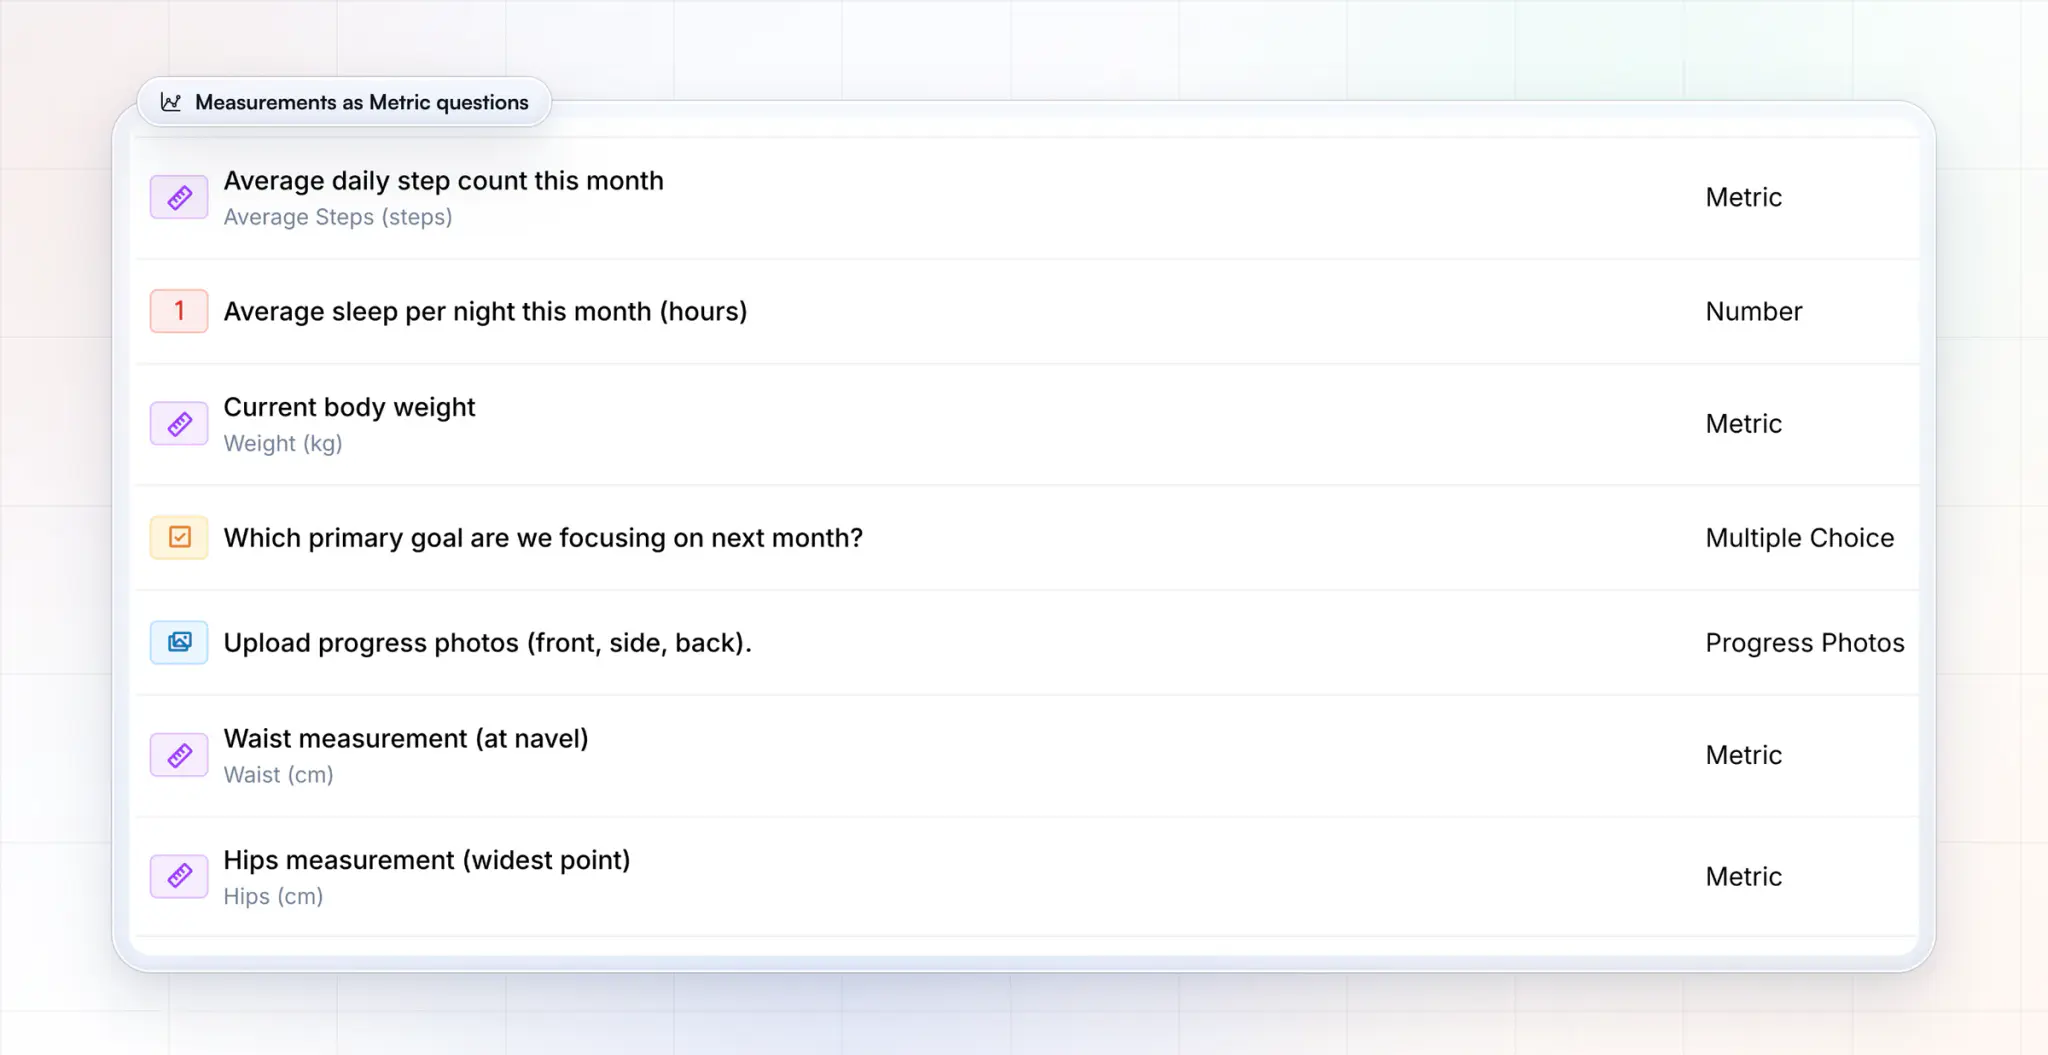Open the 'Current body weight' question
The width and height of the screenshot is (2048, 1055).
(349, 407)
